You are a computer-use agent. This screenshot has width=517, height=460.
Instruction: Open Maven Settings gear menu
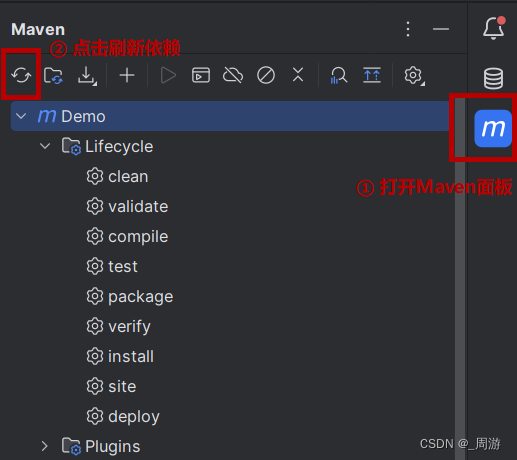pos(414,76)
